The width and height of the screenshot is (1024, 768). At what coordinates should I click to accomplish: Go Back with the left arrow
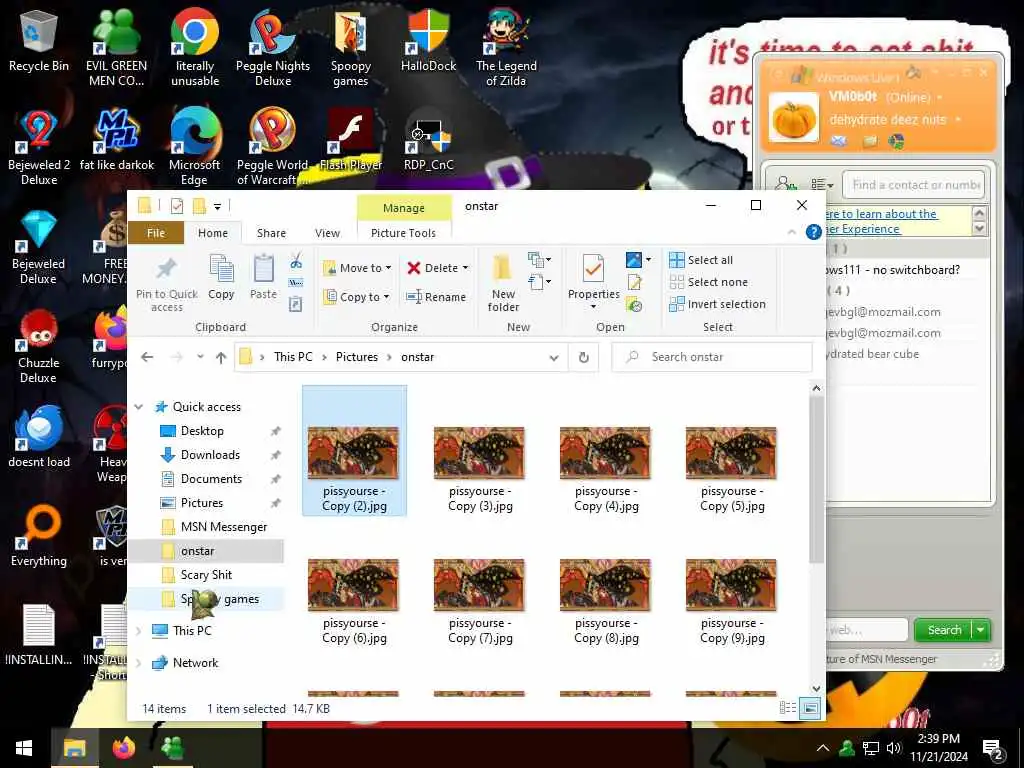coord(148,357)
